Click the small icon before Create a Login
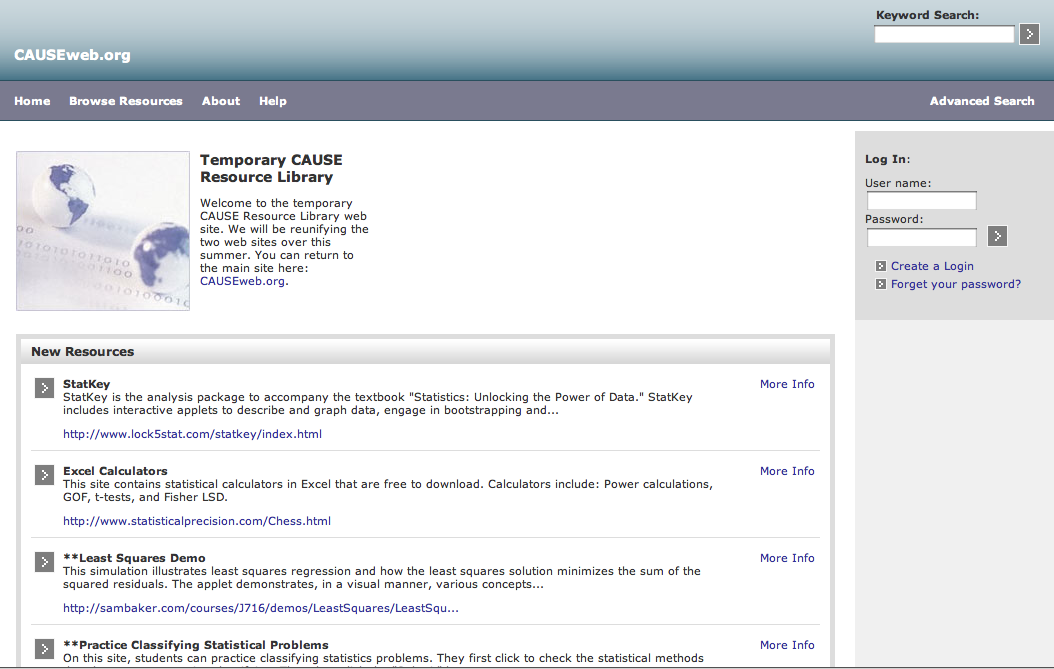 point(881,266)
